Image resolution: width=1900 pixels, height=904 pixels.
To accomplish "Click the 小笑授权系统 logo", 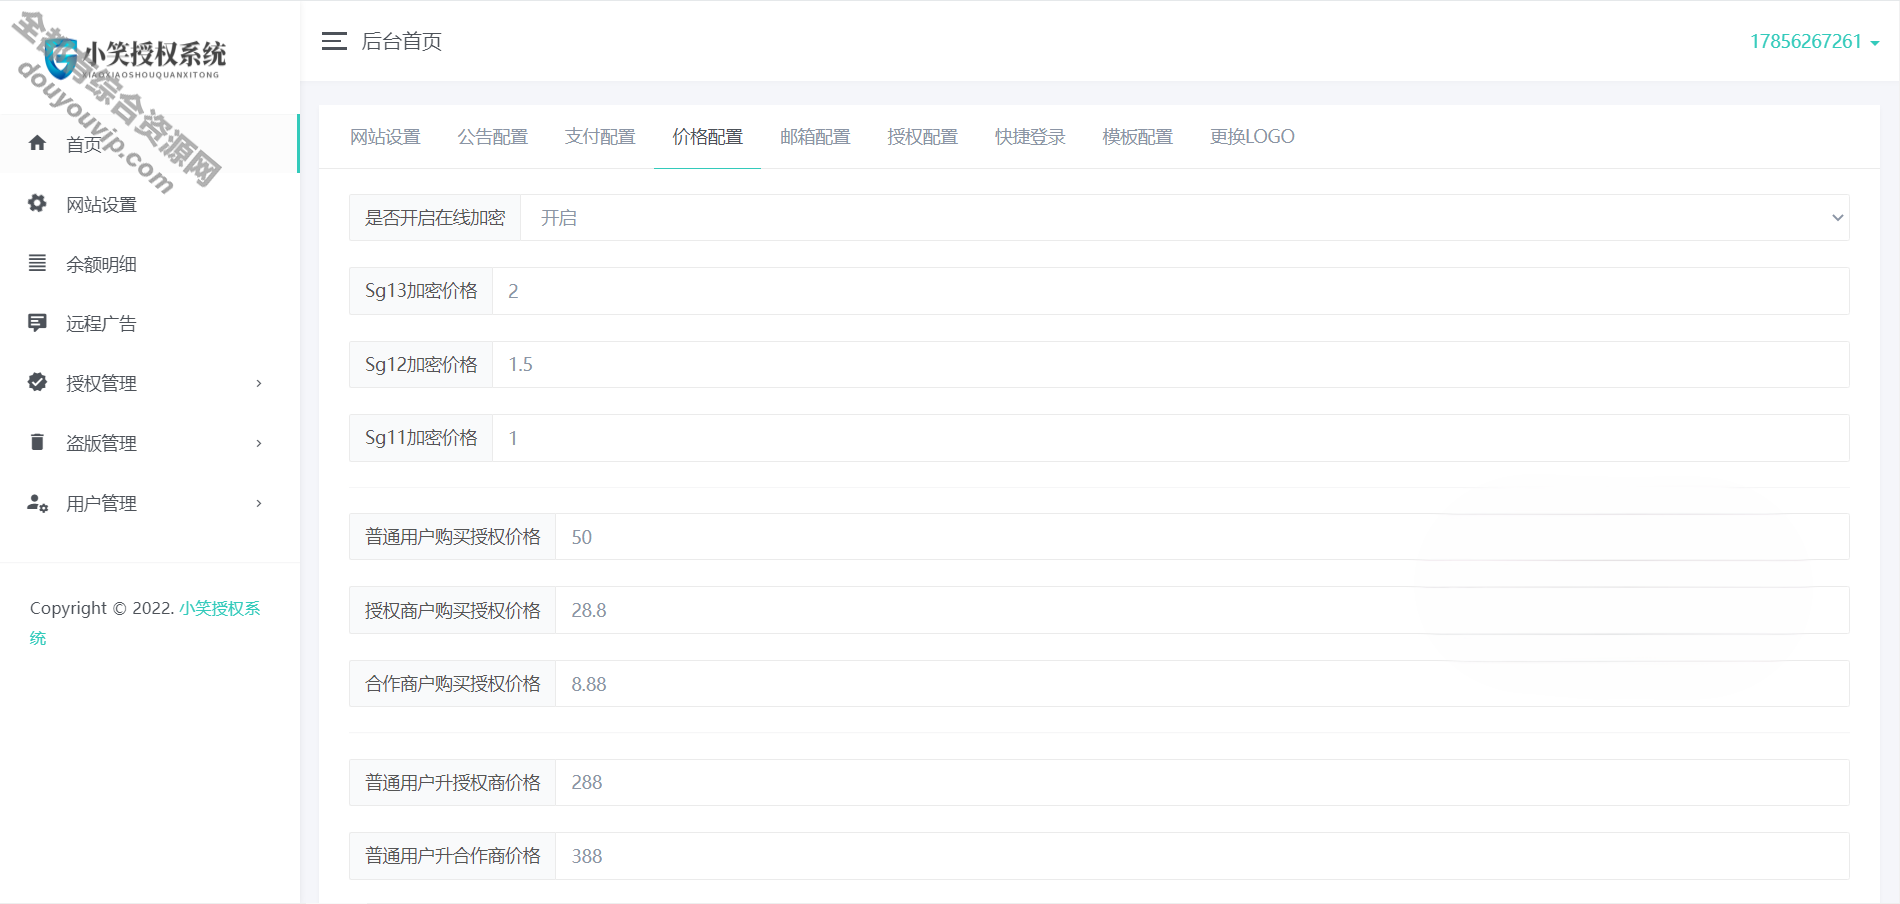I will pos(135,58).
